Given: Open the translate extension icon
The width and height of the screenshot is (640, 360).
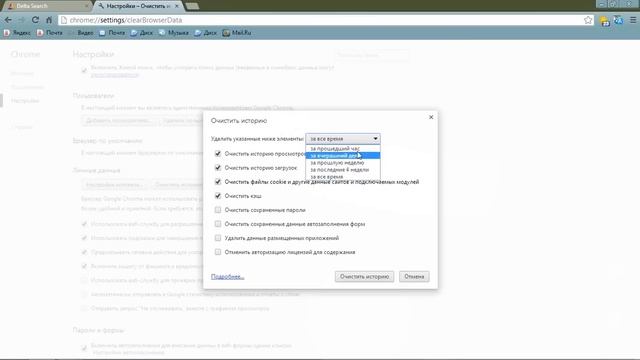Looking at the screenshot, I should click(618, 20).
